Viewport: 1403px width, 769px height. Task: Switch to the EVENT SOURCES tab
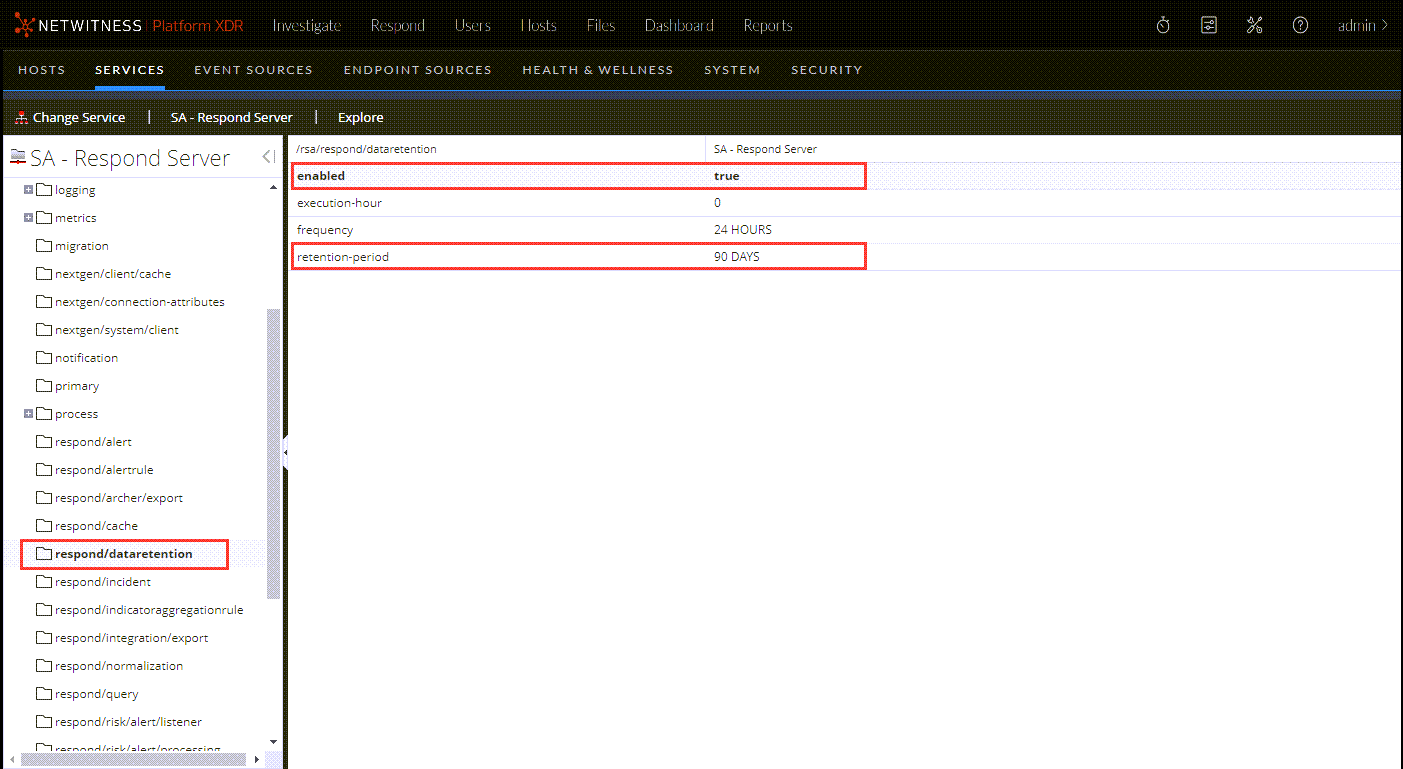[254, 70]
